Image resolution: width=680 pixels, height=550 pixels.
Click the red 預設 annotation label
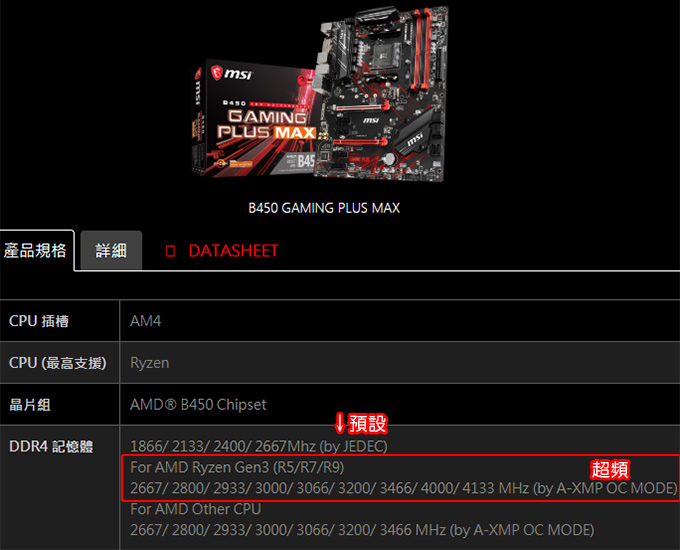pos(368,423)
